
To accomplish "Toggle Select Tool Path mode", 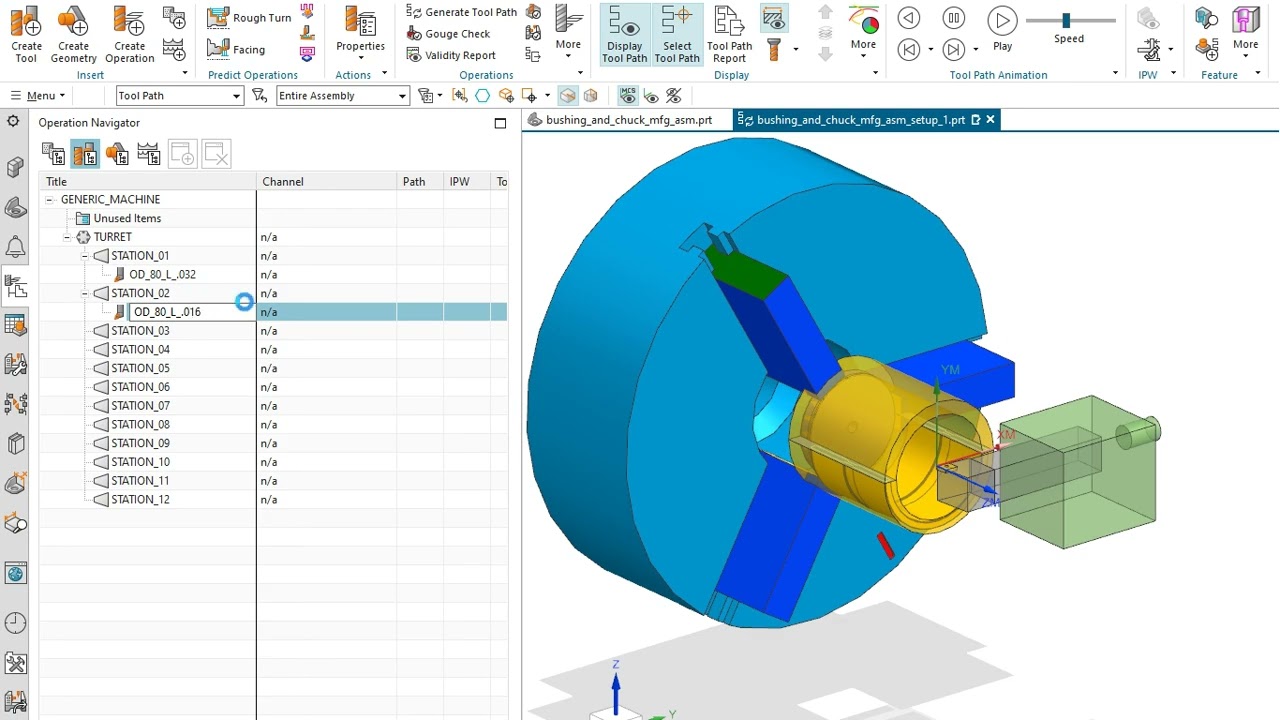I will click(677, 35).
